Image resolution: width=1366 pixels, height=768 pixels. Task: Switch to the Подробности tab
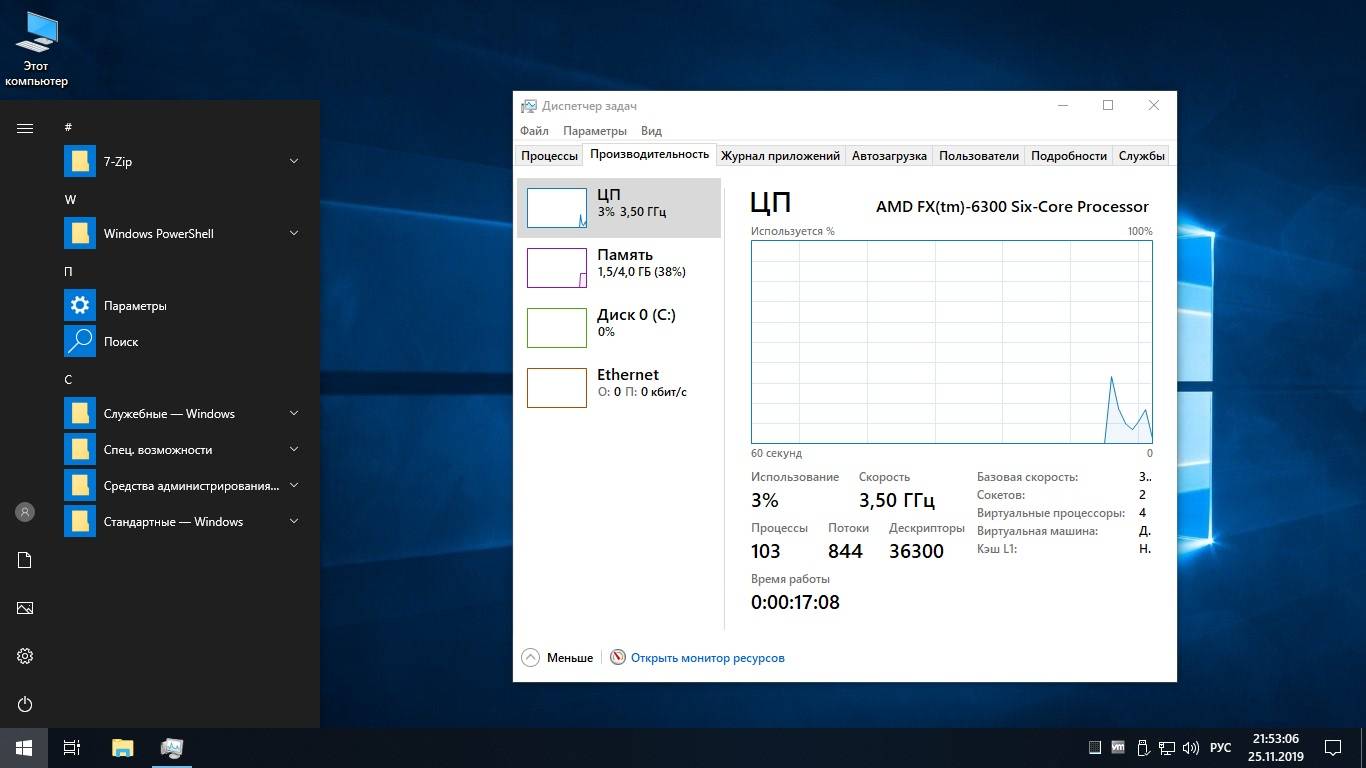(x=1069, y=156)
